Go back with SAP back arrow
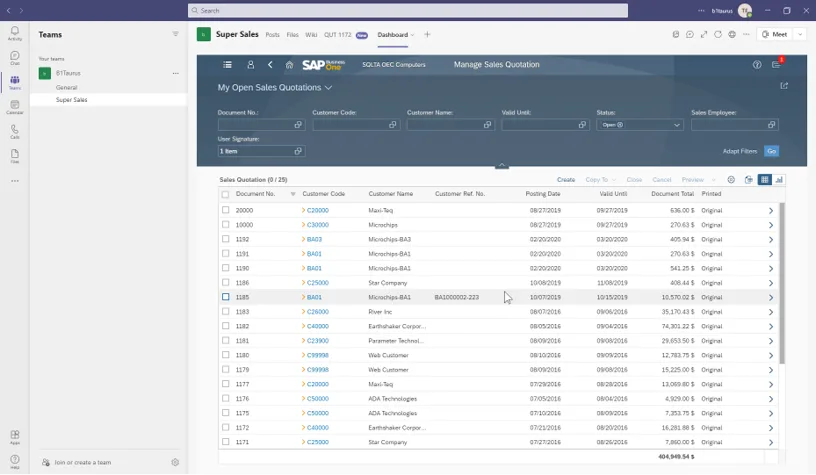816x475 pixels. click(270, 65)
